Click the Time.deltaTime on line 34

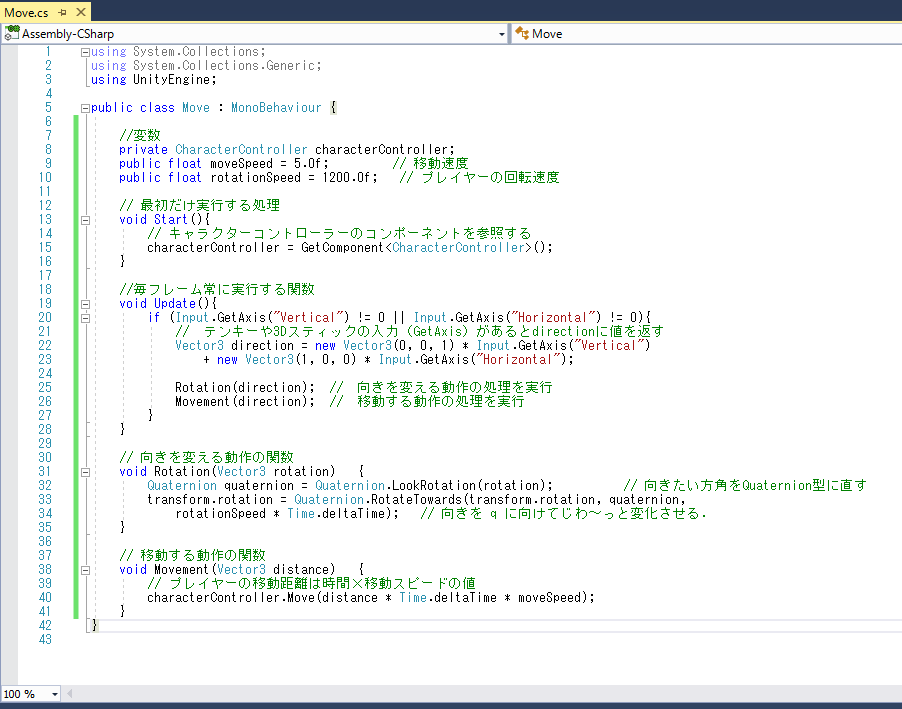335,513
